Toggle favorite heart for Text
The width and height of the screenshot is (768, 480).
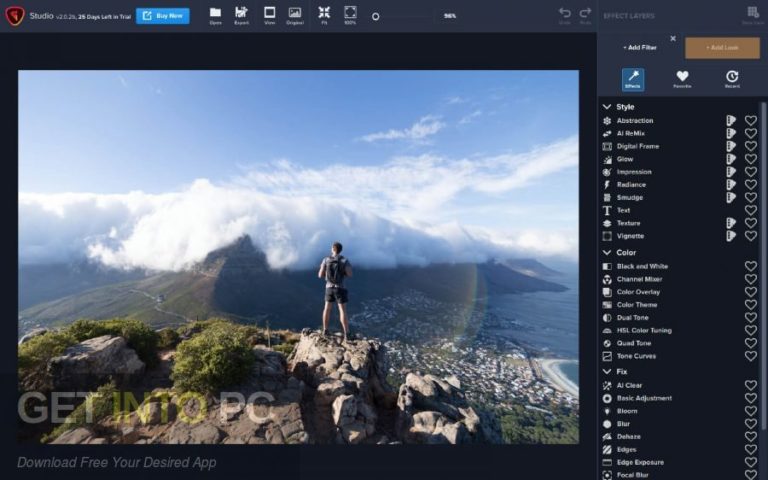750,210
